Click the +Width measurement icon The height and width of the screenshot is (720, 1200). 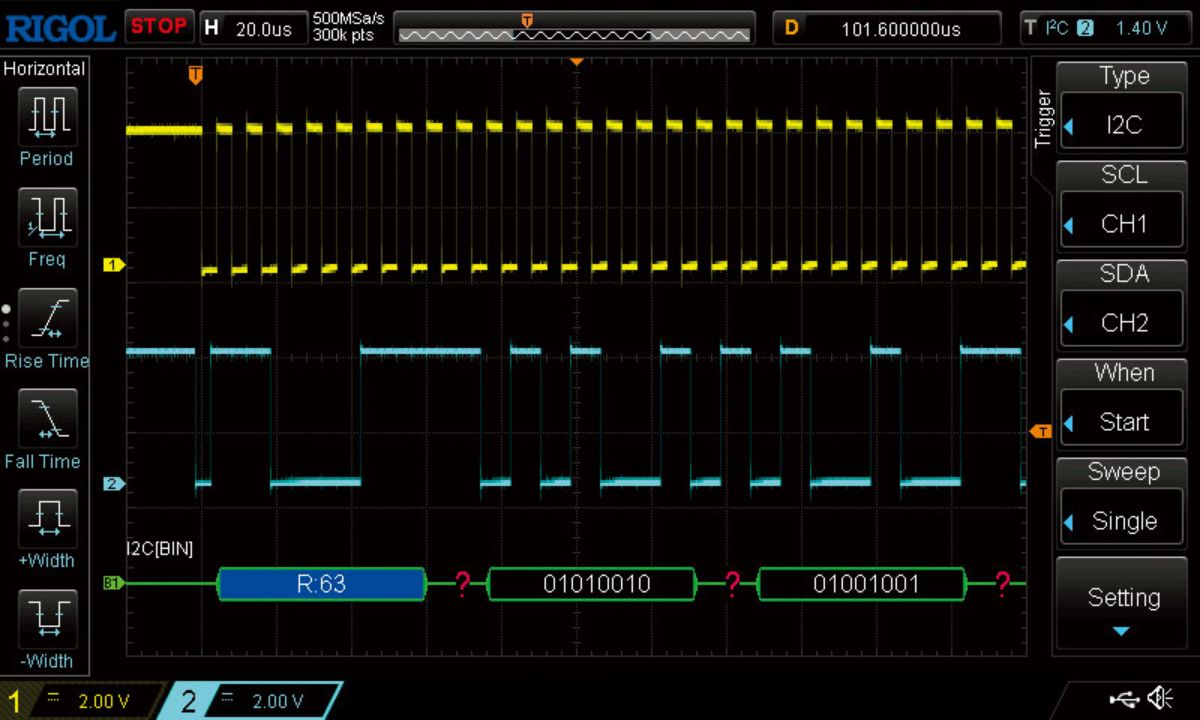pos(47,519)
